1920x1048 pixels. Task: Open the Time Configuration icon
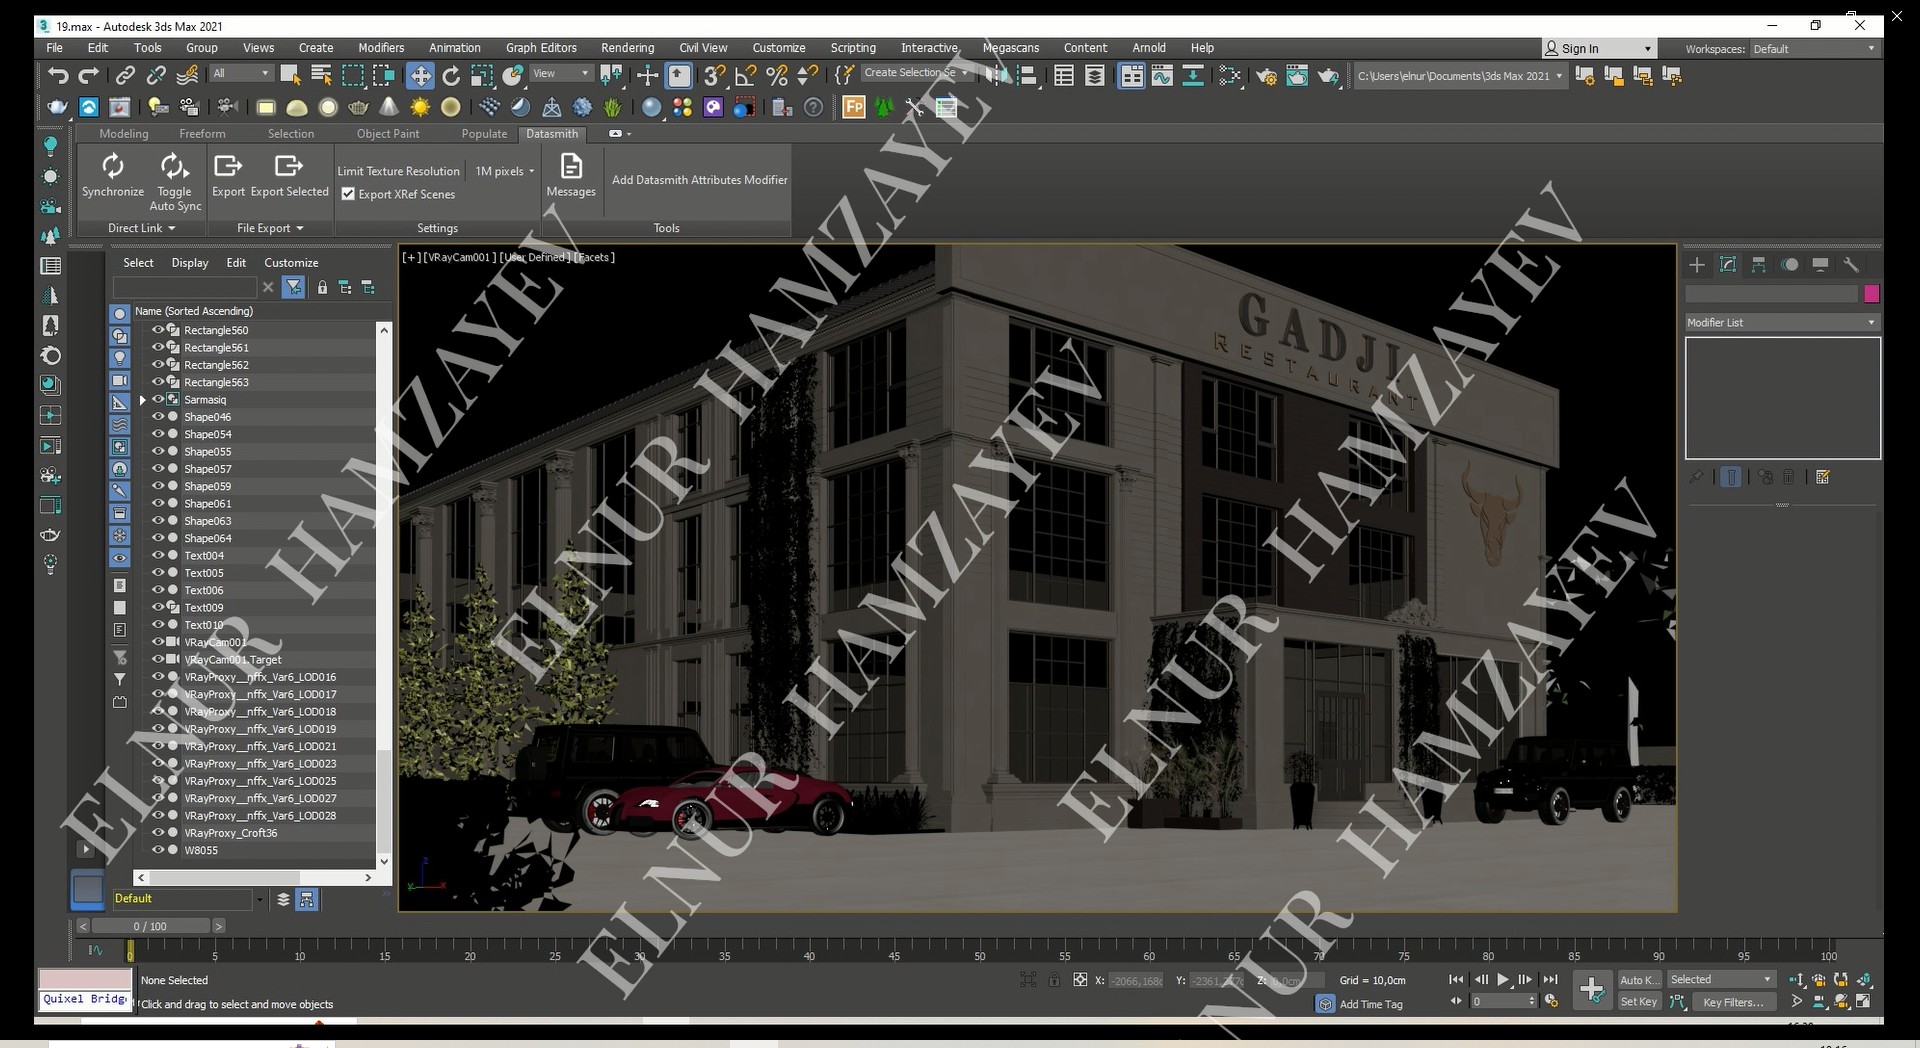(x=1551, y=1001)
